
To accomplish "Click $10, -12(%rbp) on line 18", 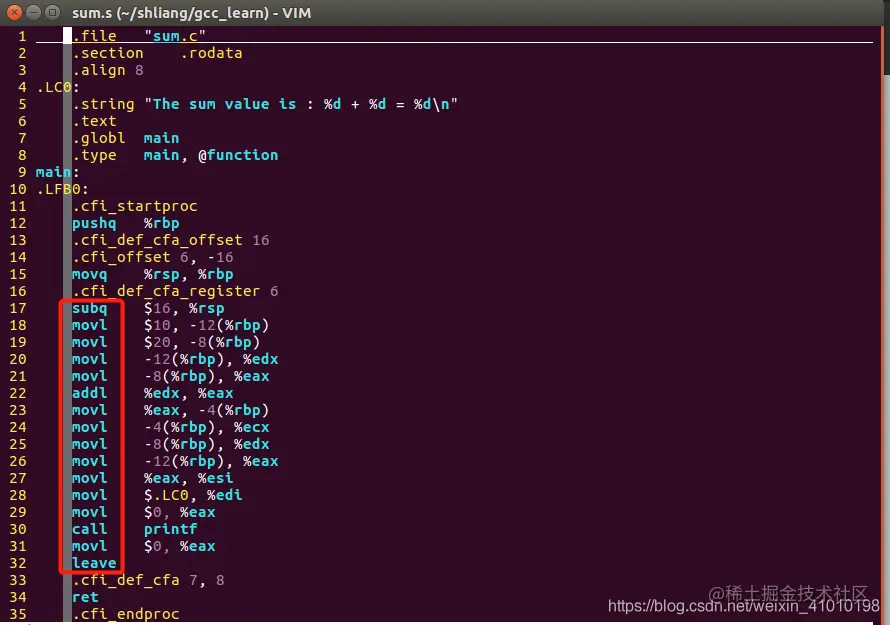I will pyautogui.click(x=207, y=325).
